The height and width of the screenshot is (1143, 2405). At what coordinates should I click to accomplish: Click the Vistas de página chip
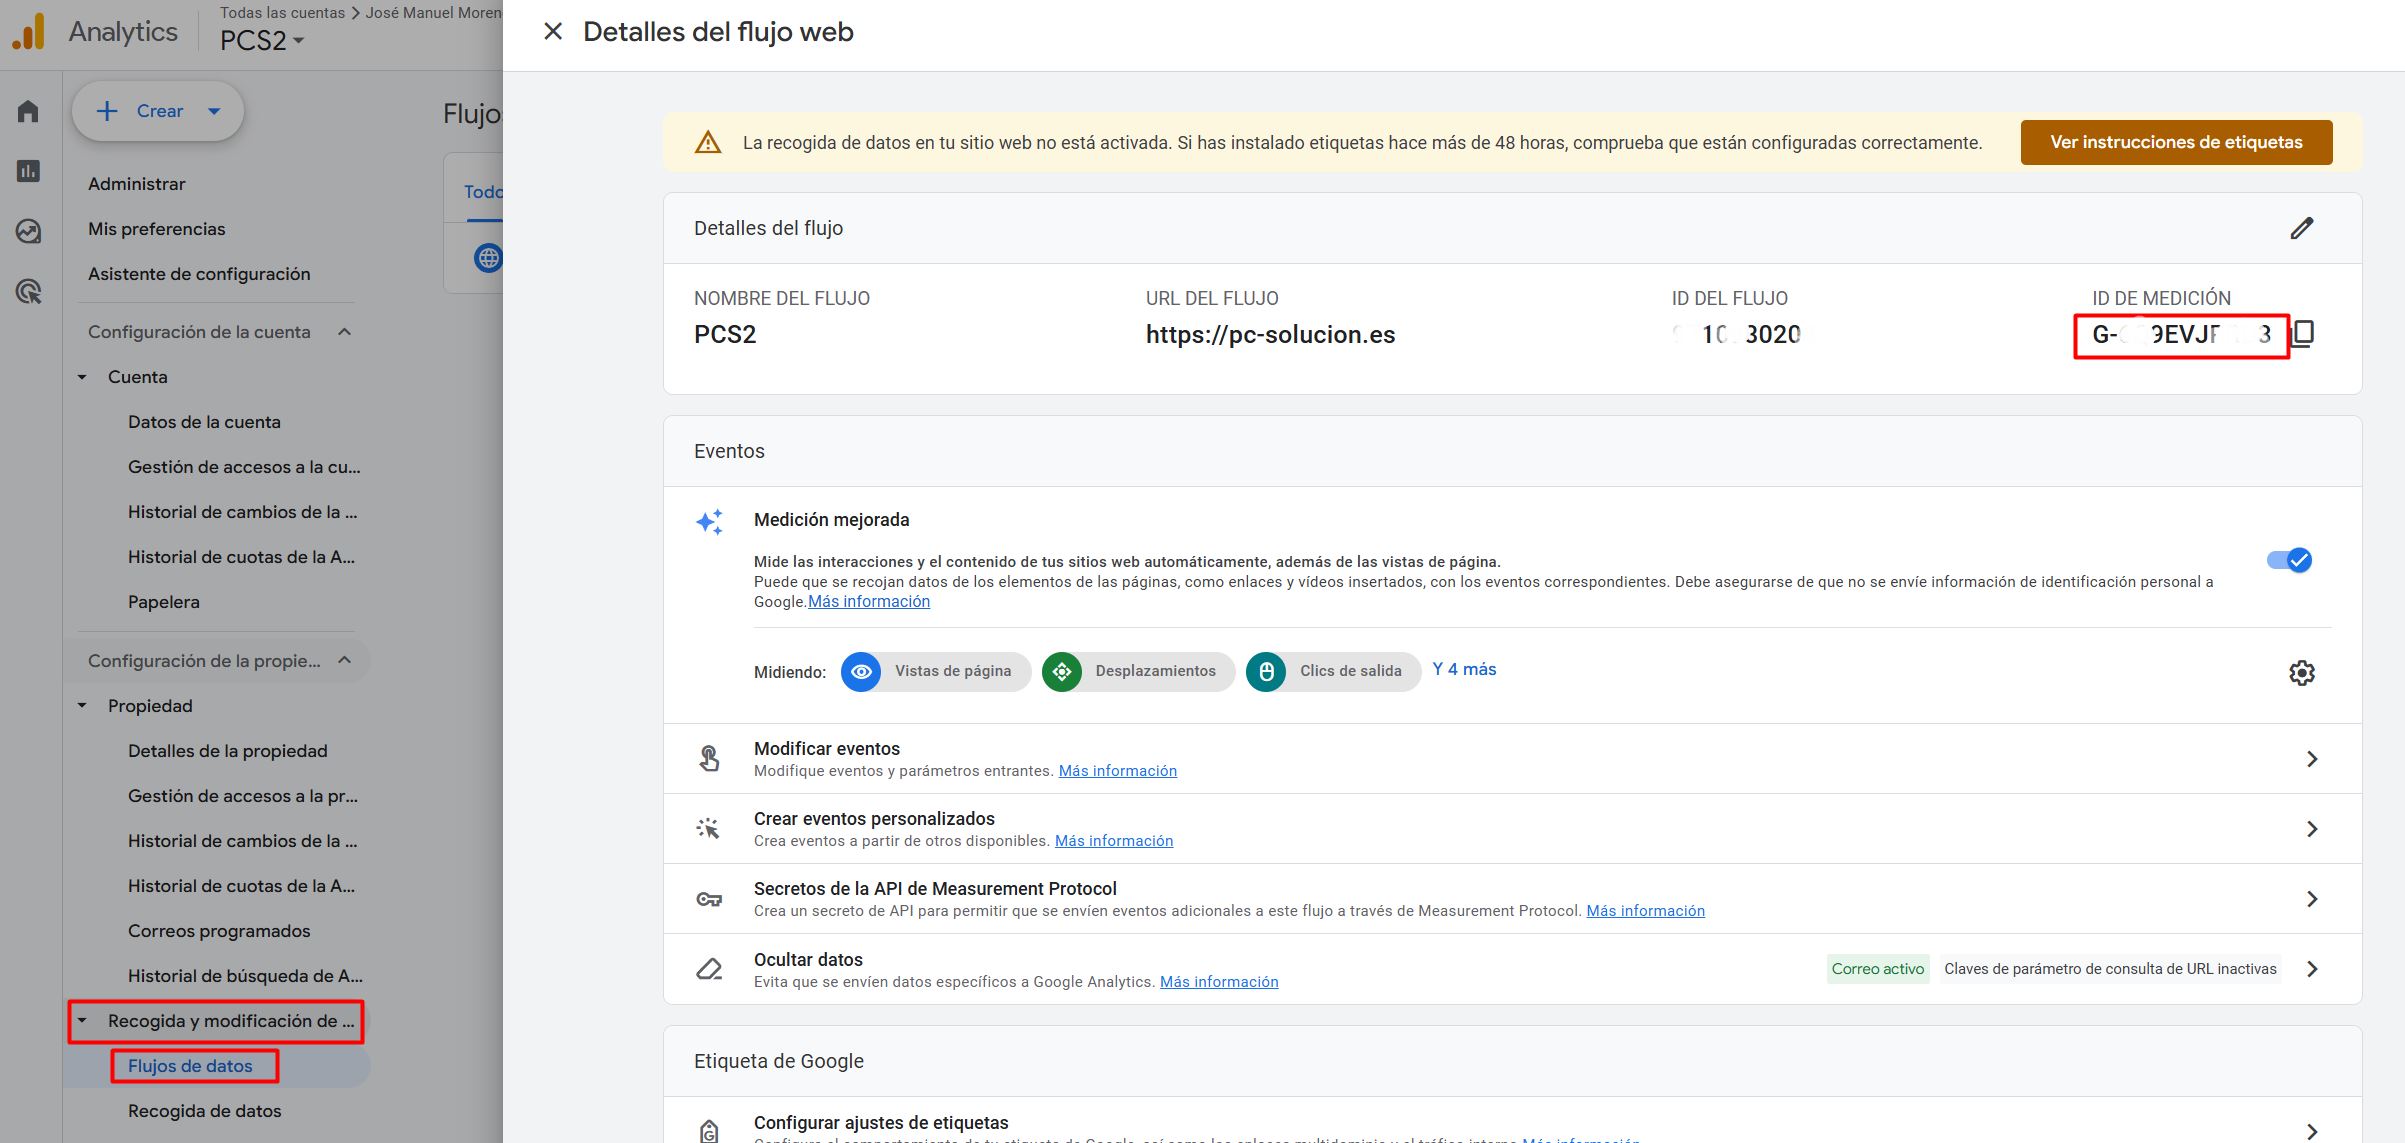(x=936, y=671)
